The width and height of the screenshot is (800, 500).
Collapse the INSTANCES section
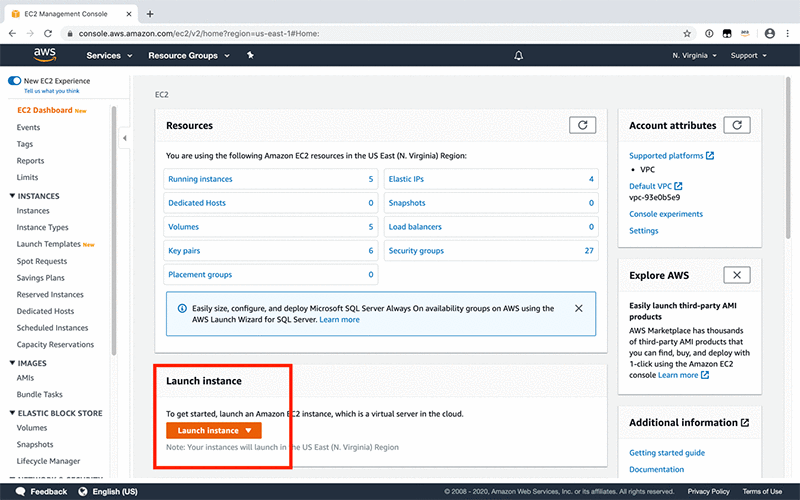[12, 196]
